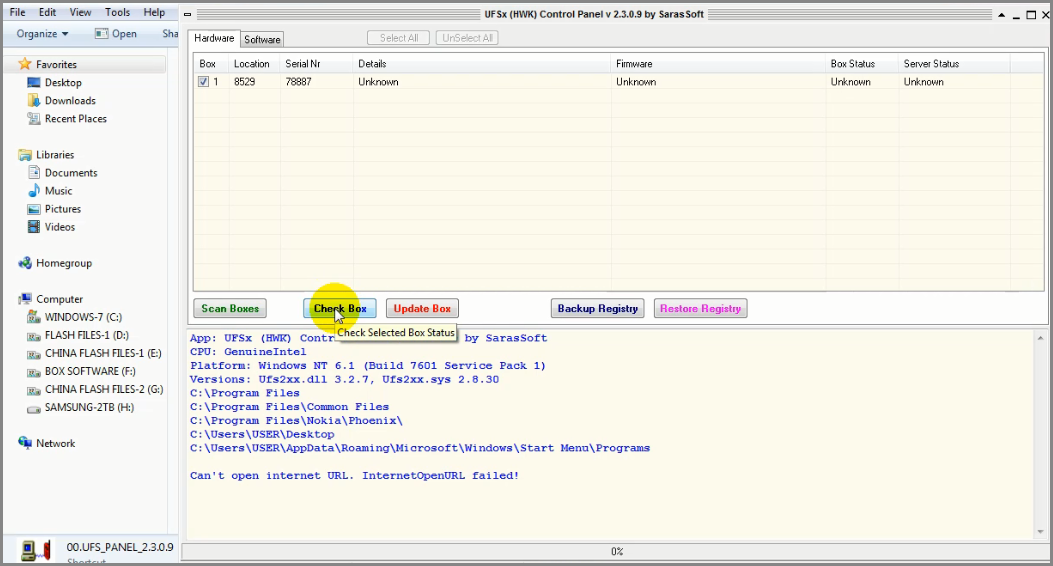Expand the Organize dropdown
The height and width of the screenshot is (566, 1053).
click(x=42, y=34)
